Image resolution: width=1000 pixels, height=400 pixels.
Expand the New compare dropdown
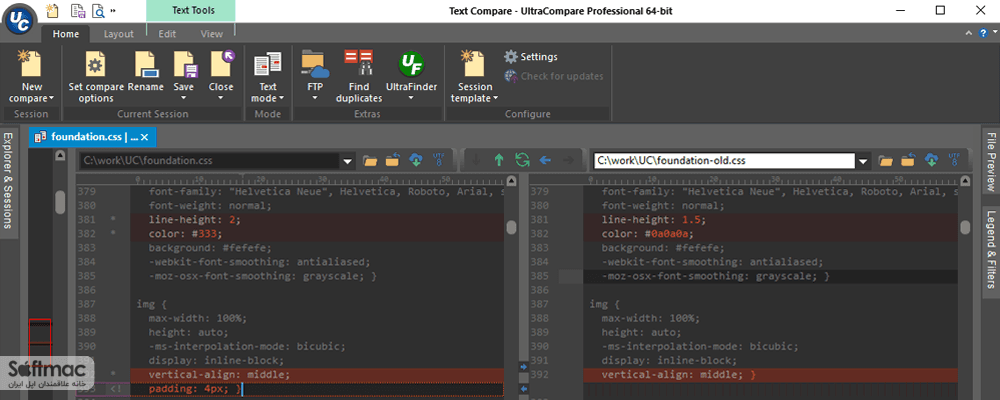pyautogui.click(x=32, y=98)
